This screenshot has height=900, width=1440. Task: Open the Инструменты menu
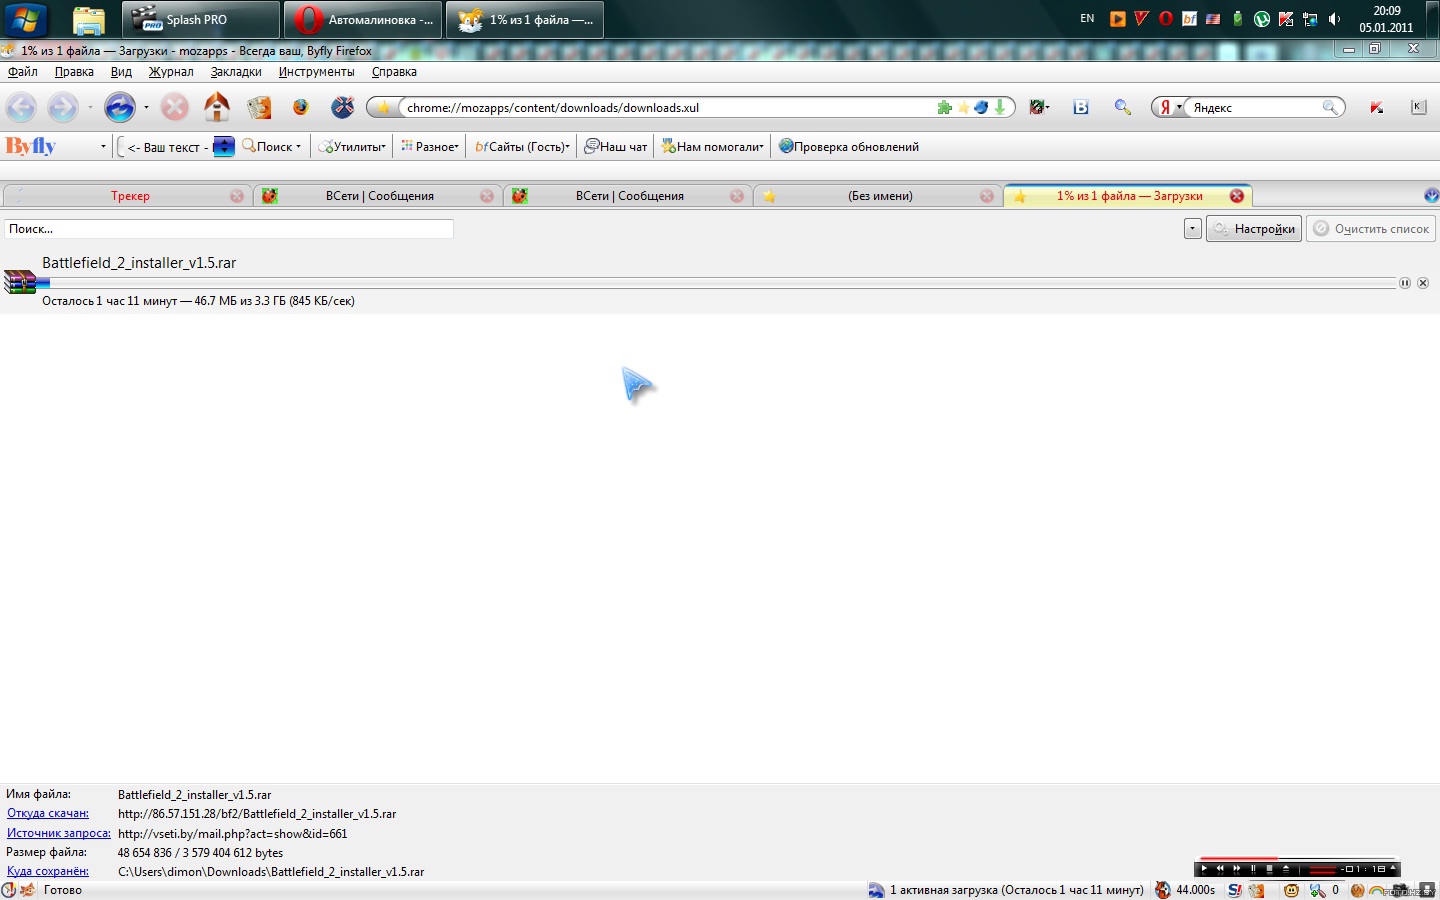click(x=316, y=72)
